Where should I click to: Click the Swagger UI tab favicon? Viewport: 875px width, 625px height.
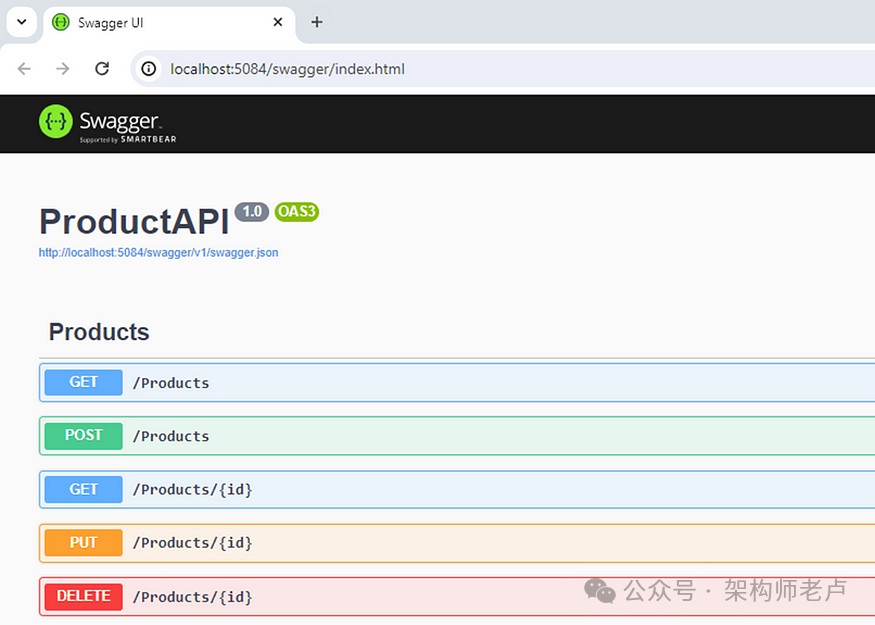click(x=60, y=22)
